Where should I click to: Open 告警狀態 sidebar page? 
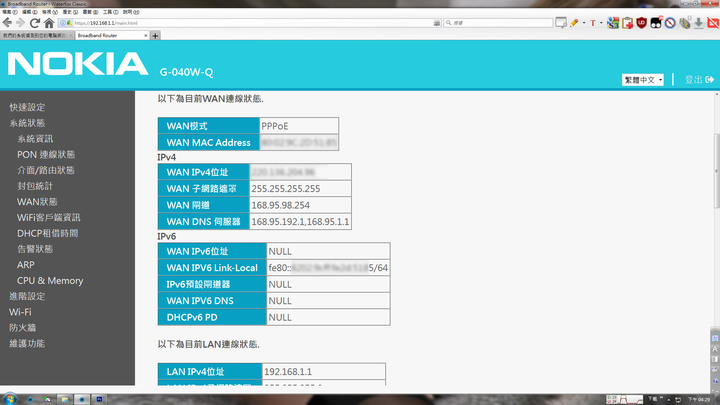(x=35, y=249)
